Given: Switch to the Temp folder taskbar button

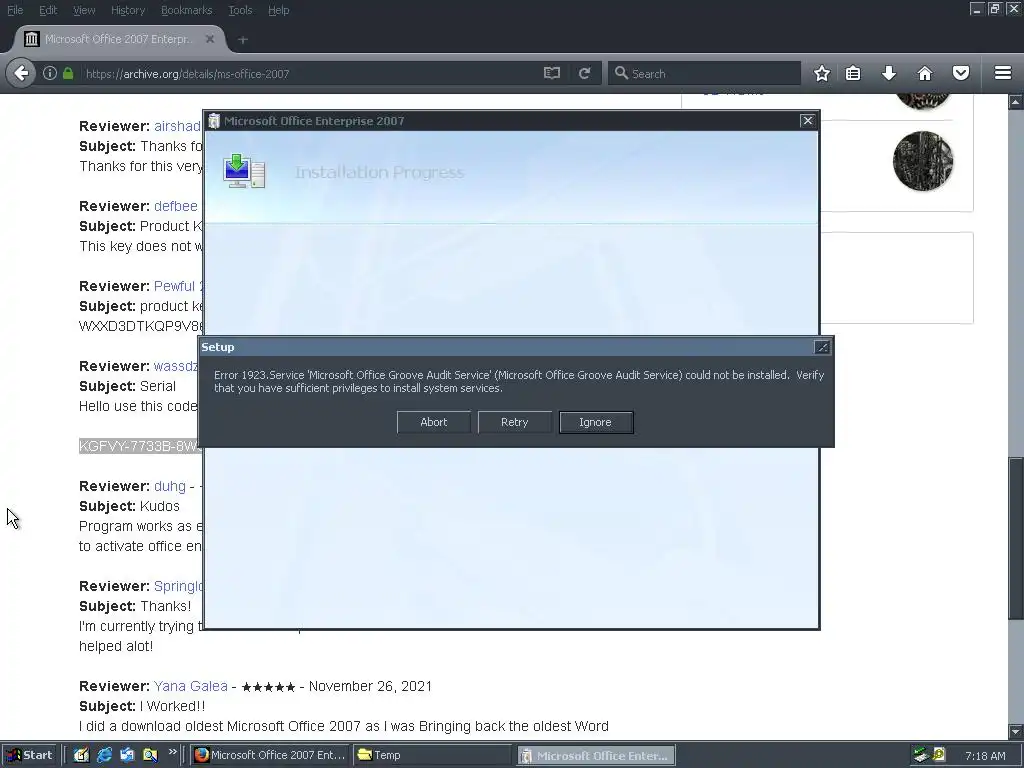Looking at the screenshot, I should point(434,755).
